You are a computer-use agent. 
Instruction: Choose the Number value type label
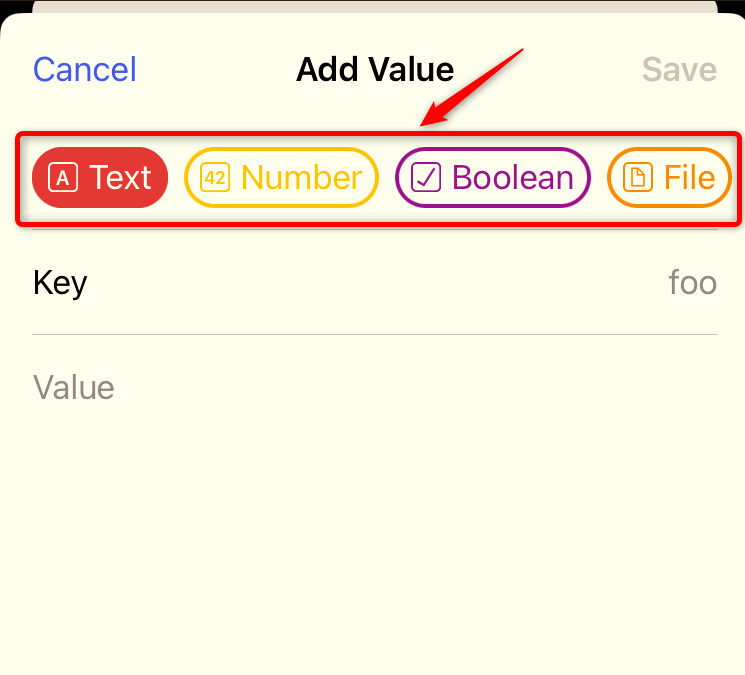301,178
